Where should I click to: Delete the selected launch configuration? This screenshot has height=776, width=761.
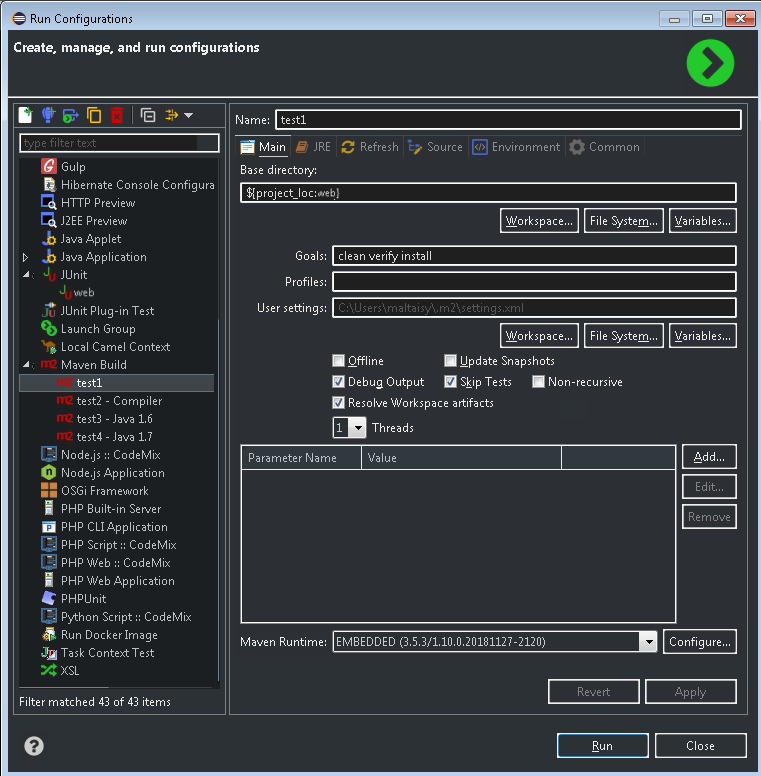117,115
